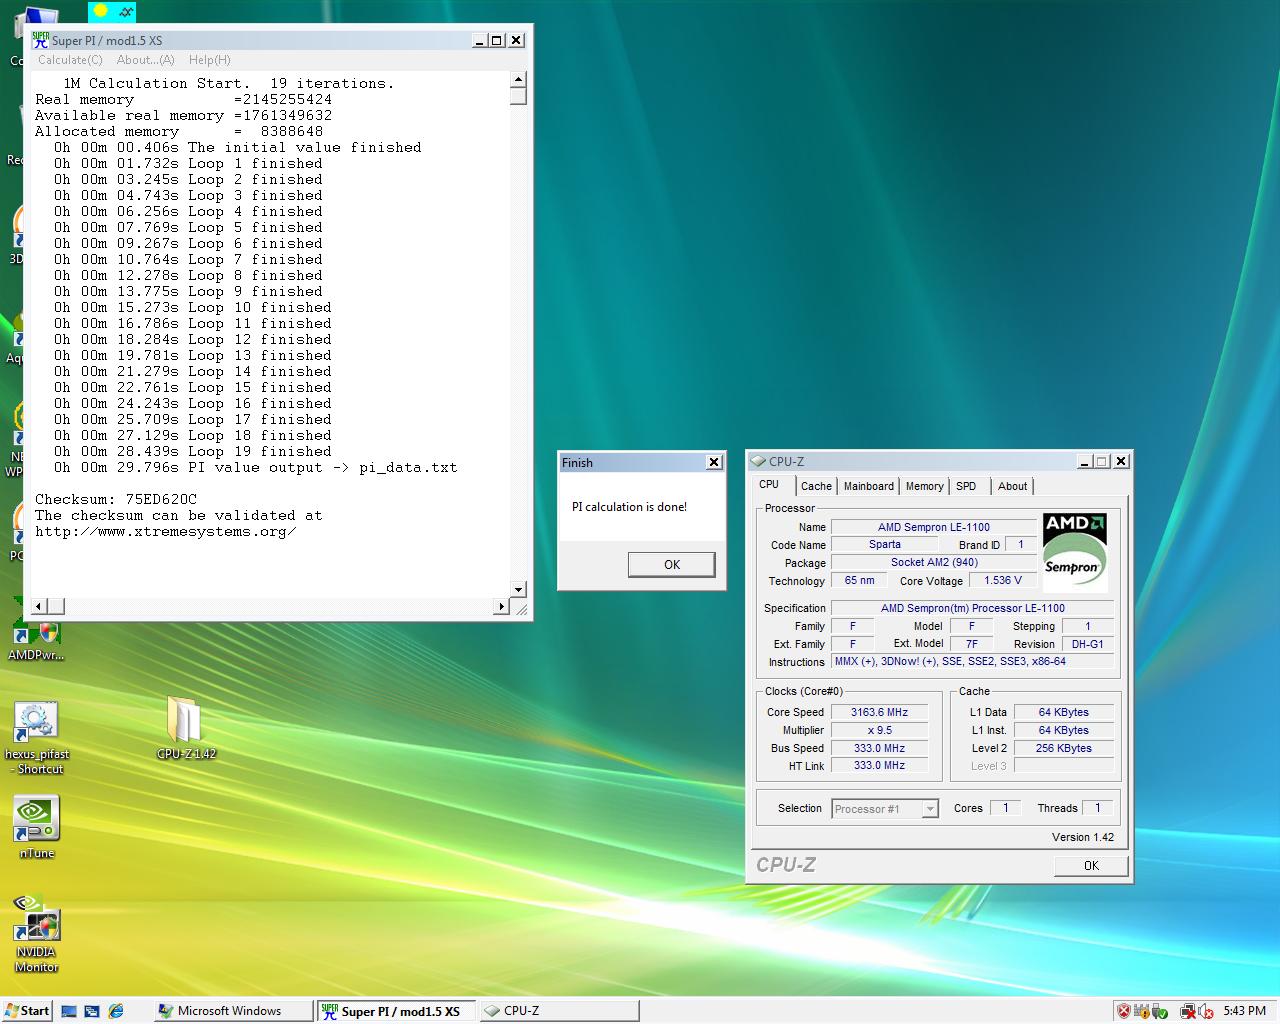This screenshot has height=1024, width=1280.
Task: Click the muted volume tray icon
Action: coord(1207,1011)
